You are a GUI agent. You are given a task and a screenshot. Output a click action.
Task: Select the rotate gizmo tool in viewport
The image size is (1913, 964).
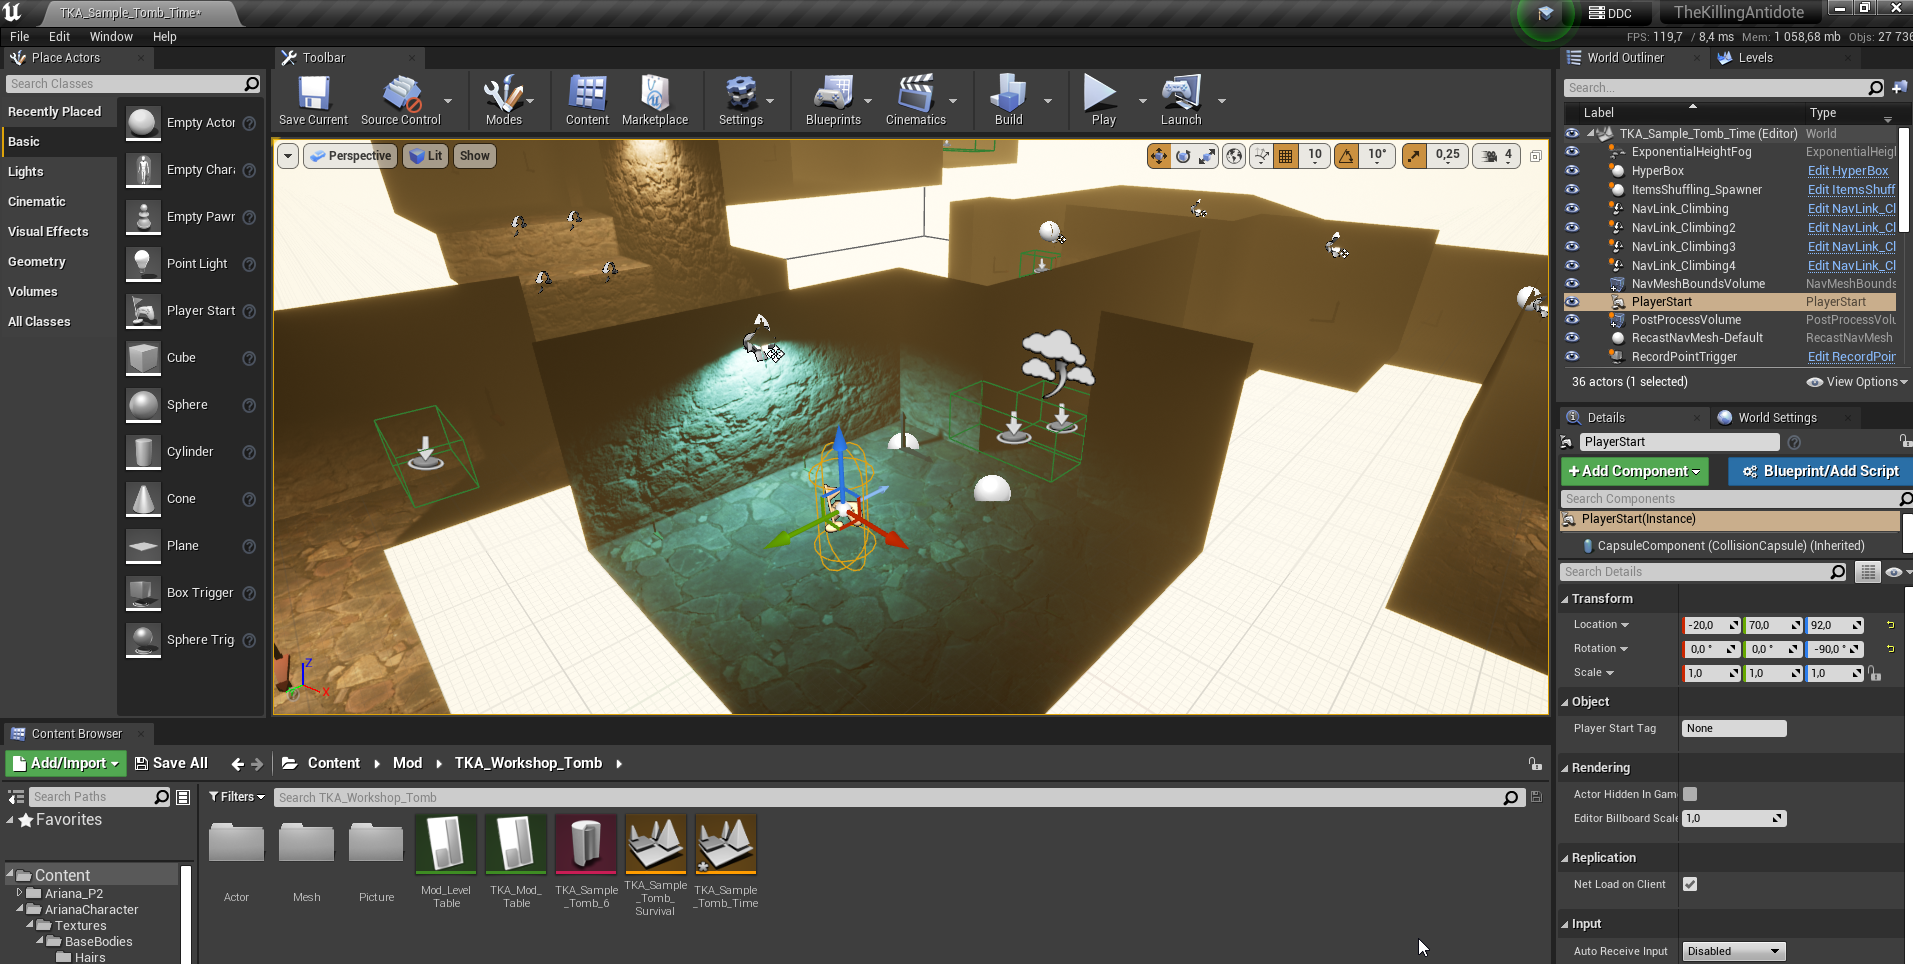point(1184,156)
